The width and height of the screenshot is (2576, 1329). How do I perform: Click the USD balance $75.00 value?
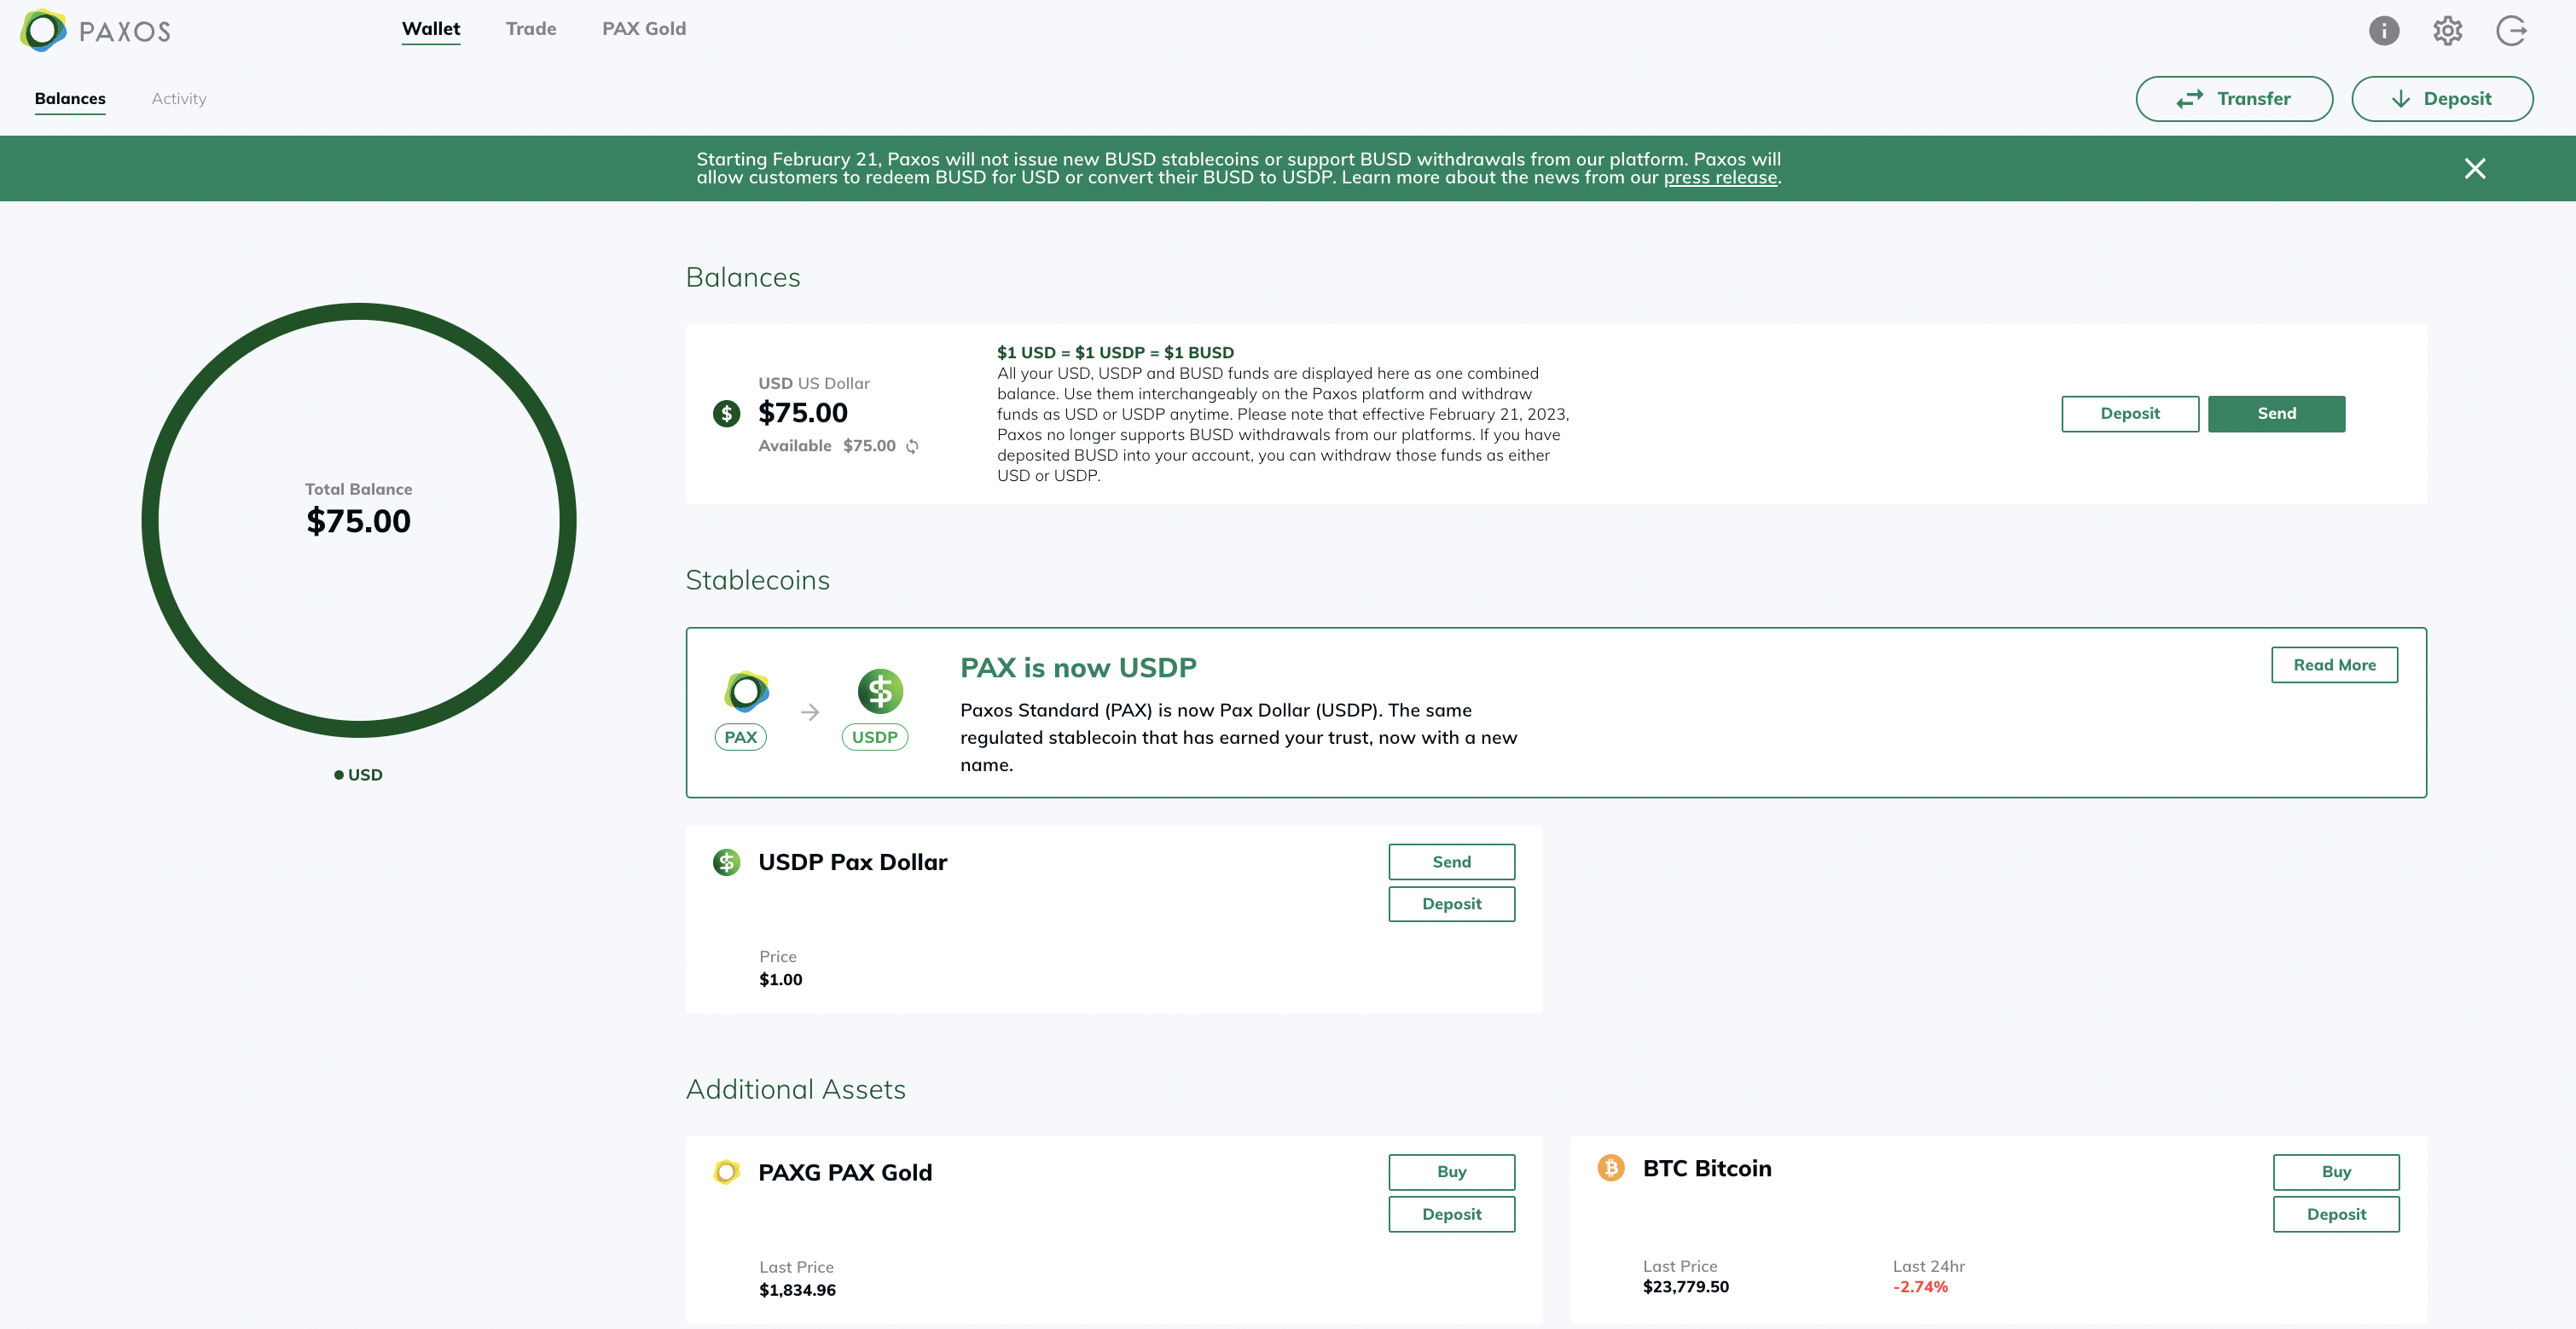click(803, 413)
